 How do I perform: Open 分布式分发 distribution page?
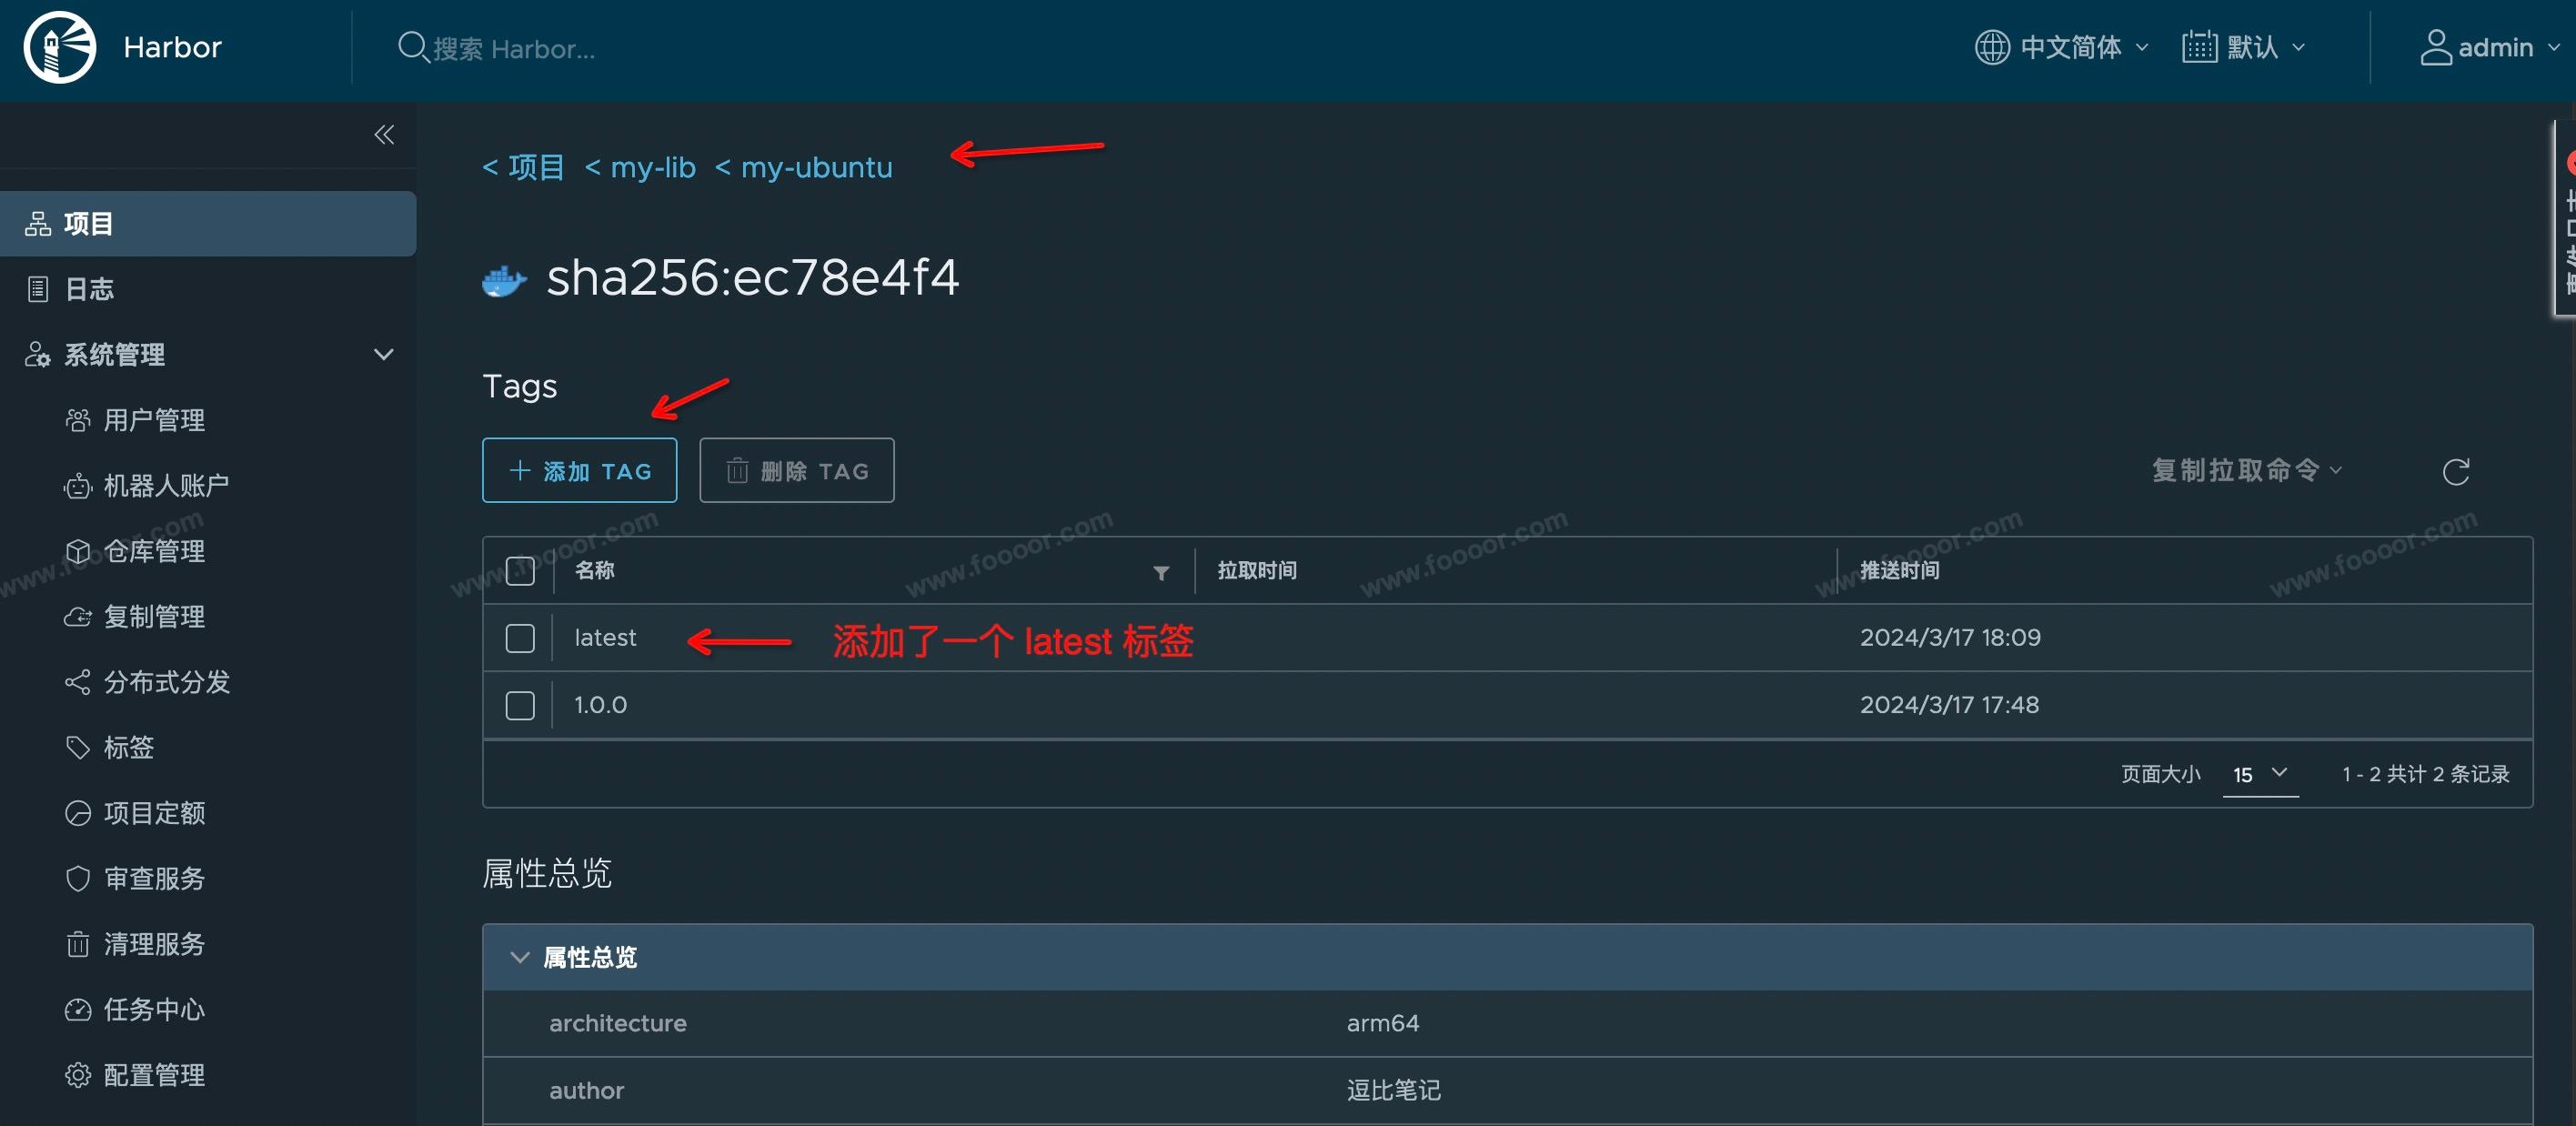(166, 682)
